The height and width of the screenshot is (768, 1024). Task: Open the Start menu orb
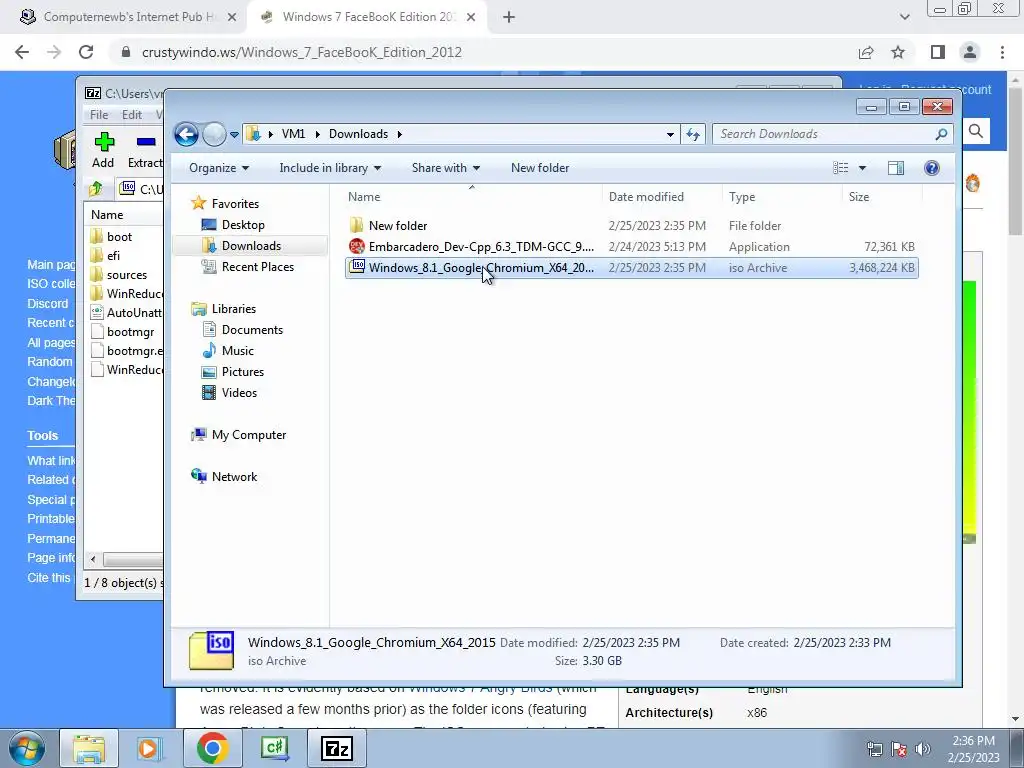[x=26, y=748]
